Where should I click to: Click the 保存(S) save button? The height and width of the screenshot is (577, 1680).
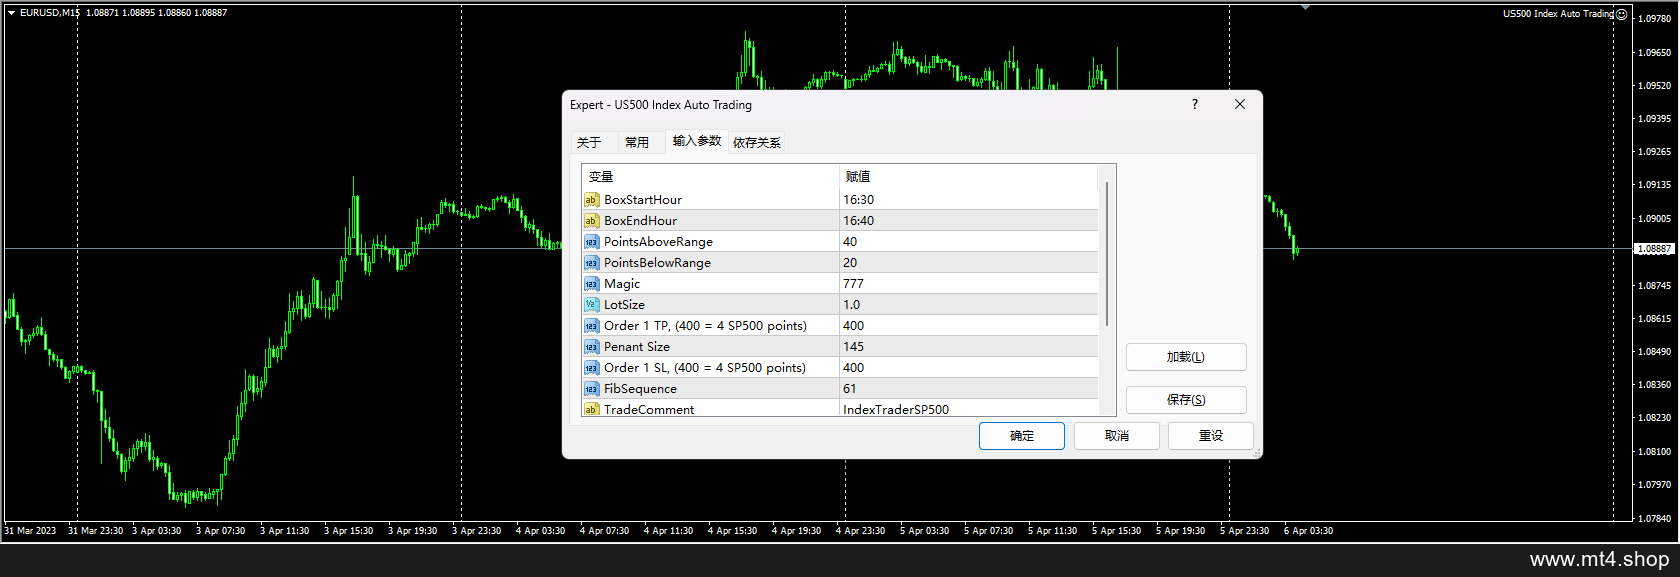coord(1186,400)
